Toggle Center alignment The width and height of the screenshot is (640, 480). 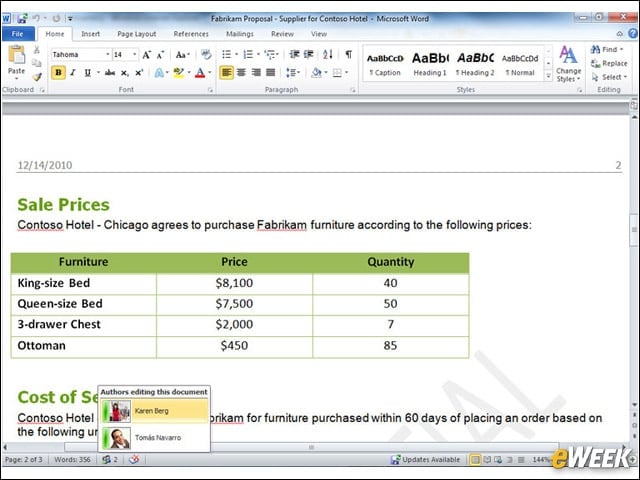[241, 73]
